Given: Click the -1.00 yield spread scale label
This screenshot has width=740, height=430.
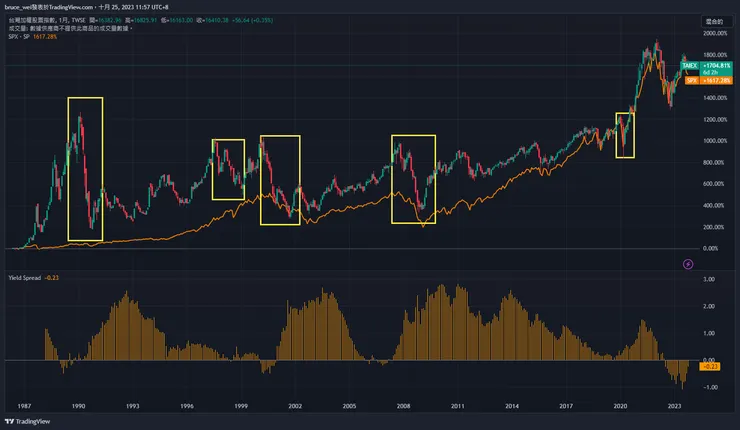Looking at the screenshot, I should tap(710, 387).
